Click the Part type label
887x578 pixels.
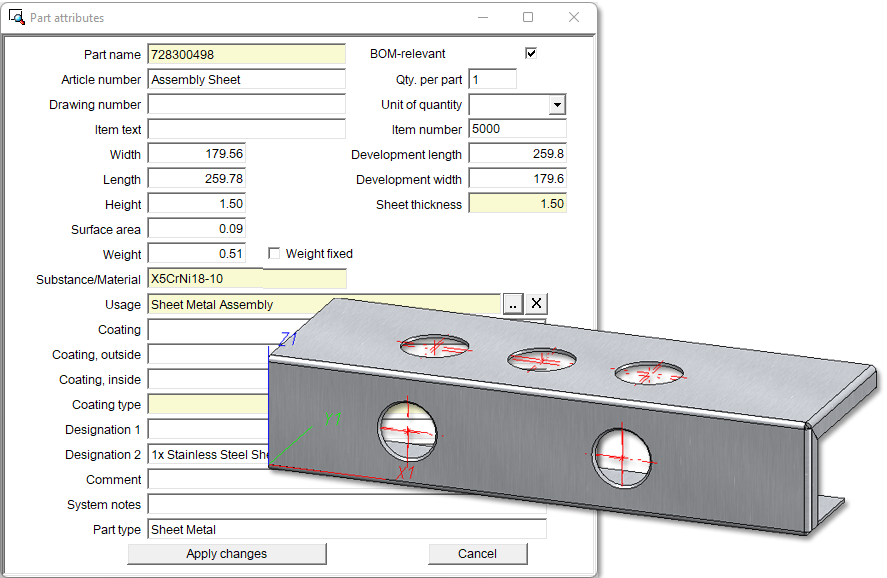(117, 529)
